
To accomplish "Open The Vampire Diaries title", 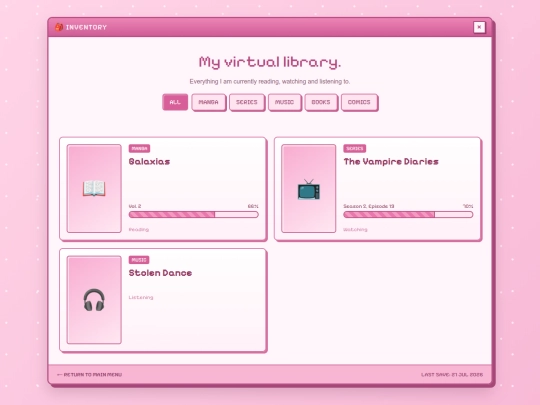I will 391,162.
